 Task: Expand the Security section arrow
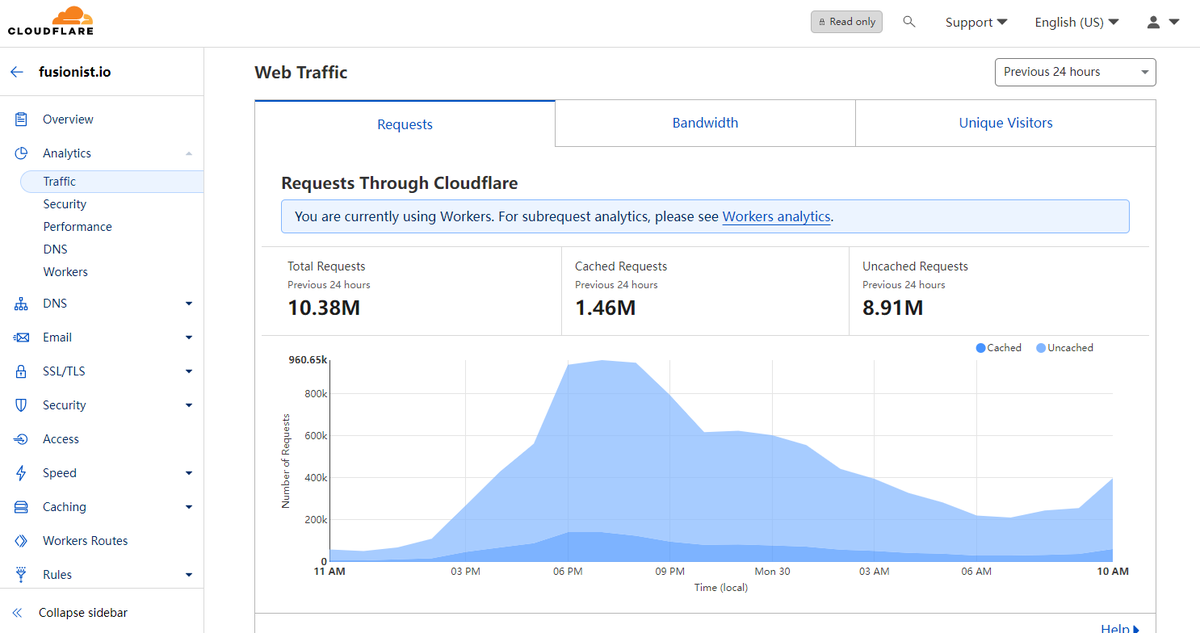189,406
